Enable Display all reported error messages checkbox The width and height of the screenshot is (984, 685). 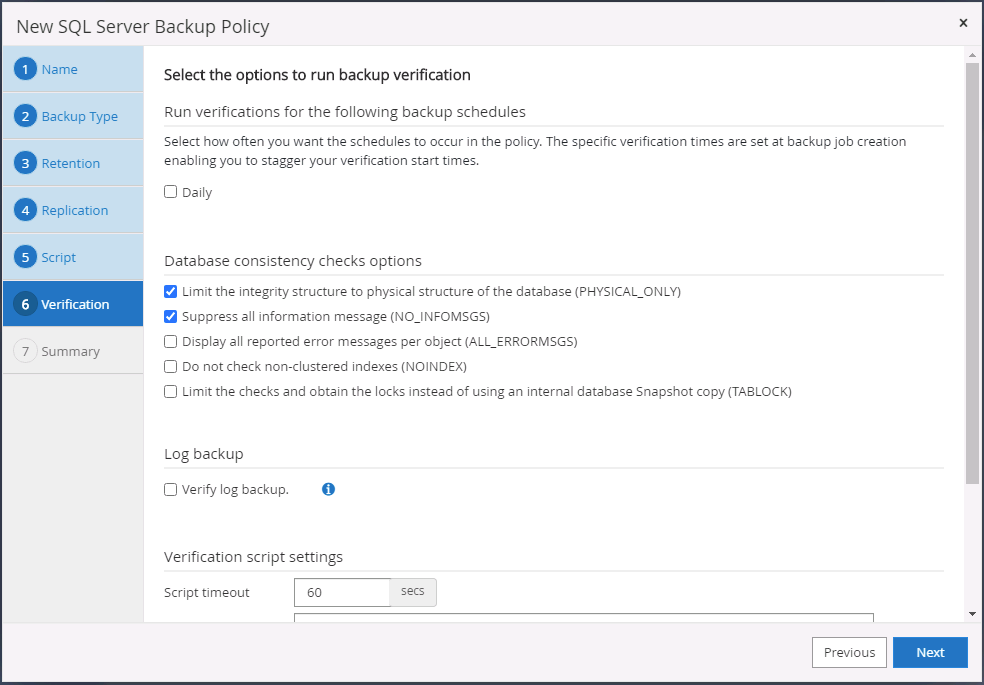(171, 341)
